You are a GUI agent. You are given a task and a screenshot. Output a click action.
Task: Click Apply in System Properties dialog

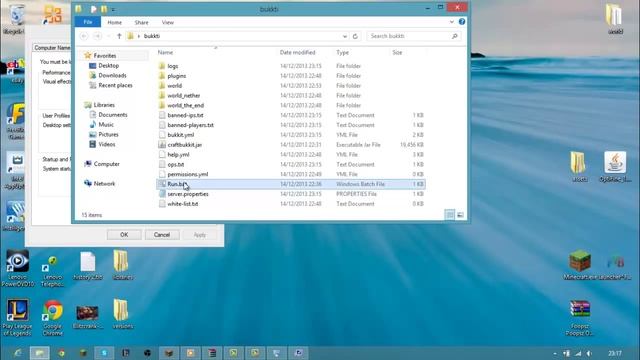[x=200, y=235]
